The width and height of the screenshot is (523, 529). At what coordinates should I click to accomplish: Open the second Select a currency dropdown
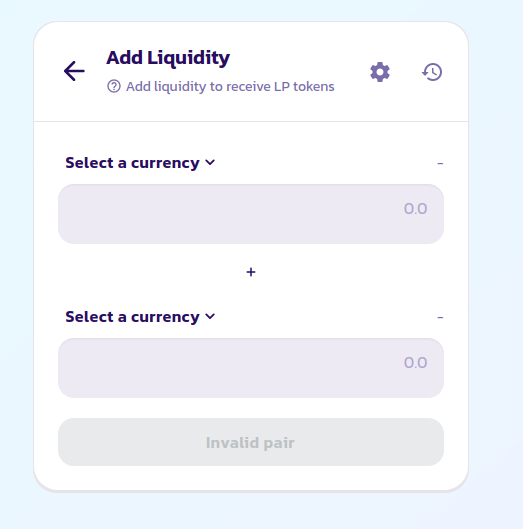(140, 317)
